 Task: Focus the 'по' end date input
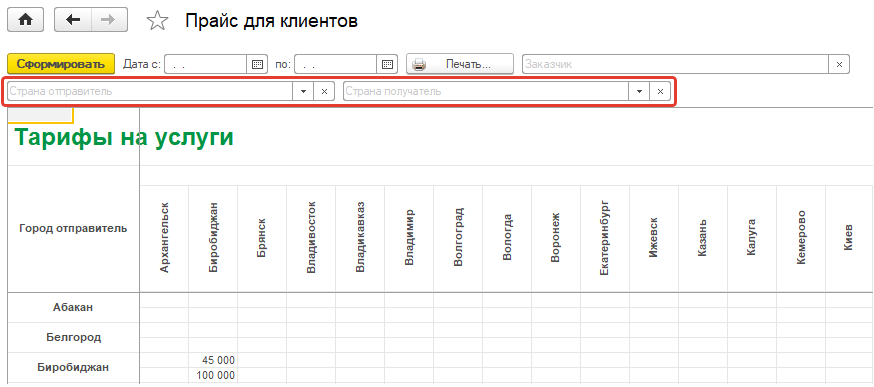coord(336,64)
